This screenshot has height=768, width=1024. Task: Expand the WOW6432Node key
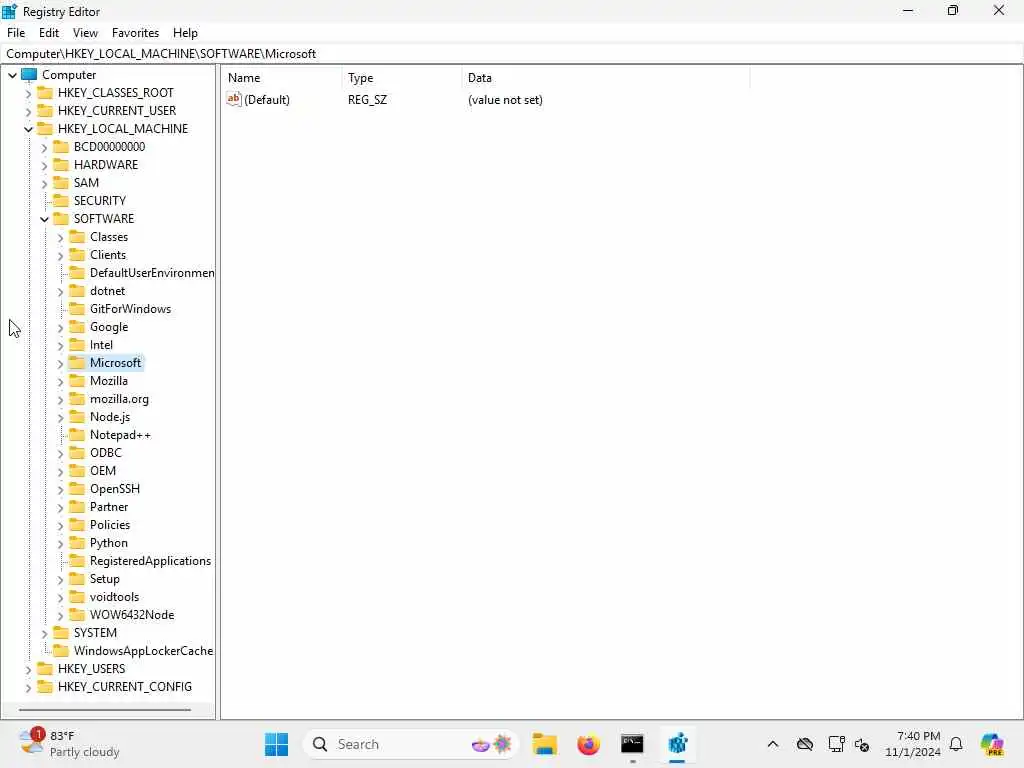click(x=60, y=615)
